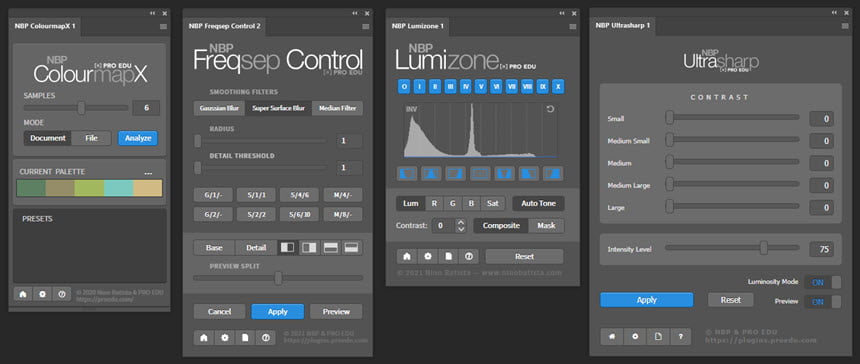
Task: Adjust Lumizone Contrast stepper arrows
Action: [461, 225]
